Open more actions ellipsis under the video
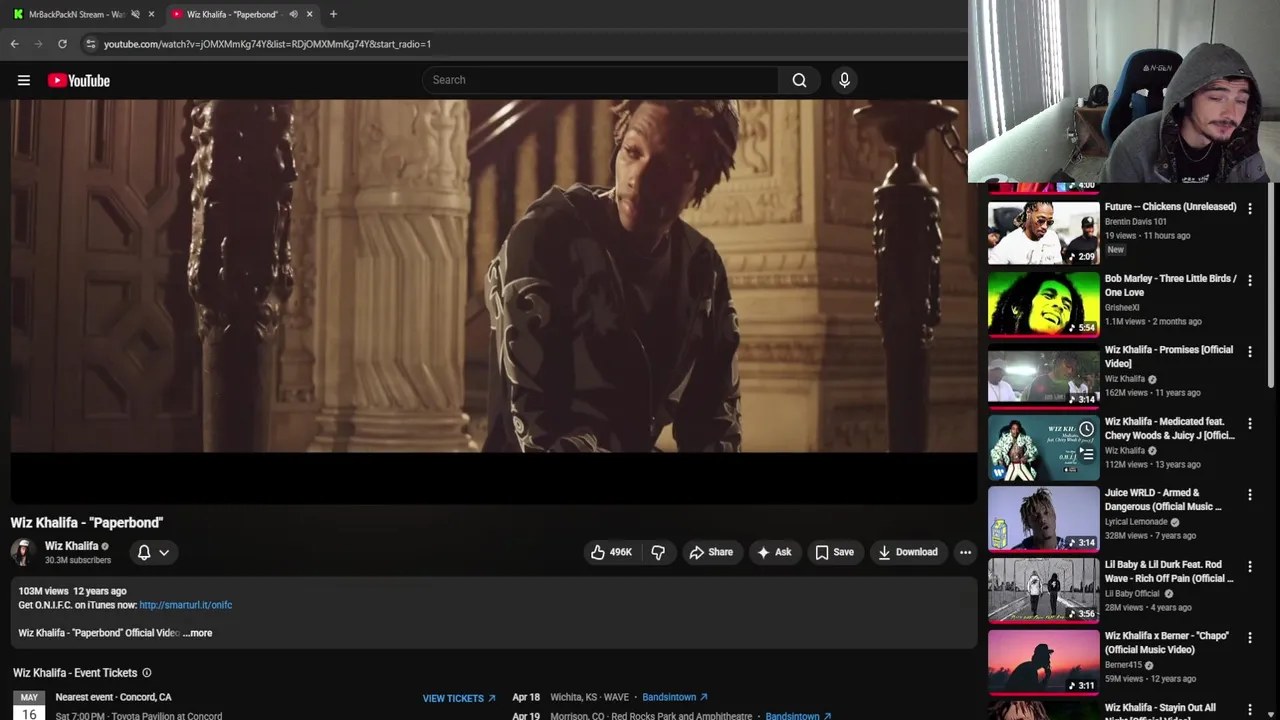Viewport: 1280px width, 720px height. tap(965, 552)
